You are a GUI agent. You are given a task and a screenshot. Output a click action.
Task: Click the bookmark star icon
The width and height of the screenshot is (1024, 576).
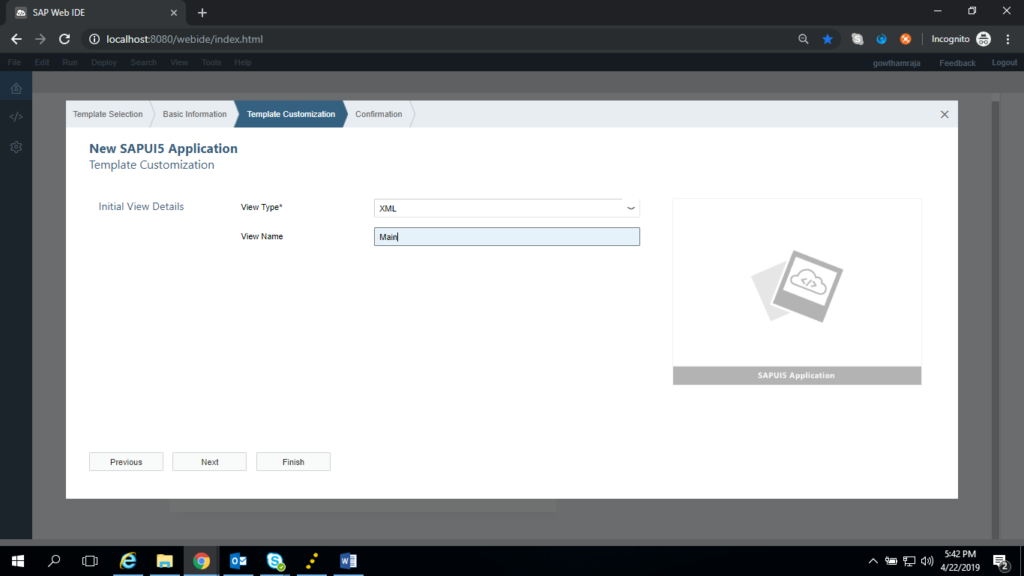(827, 39)
